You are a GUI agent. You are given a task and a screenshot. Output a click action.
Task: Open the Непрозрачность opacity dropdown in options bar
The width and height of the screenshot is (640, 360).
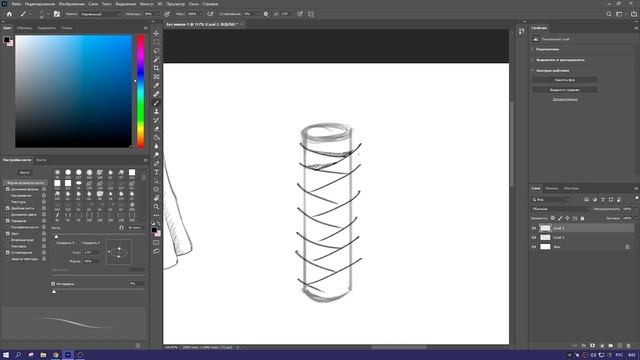158,14
